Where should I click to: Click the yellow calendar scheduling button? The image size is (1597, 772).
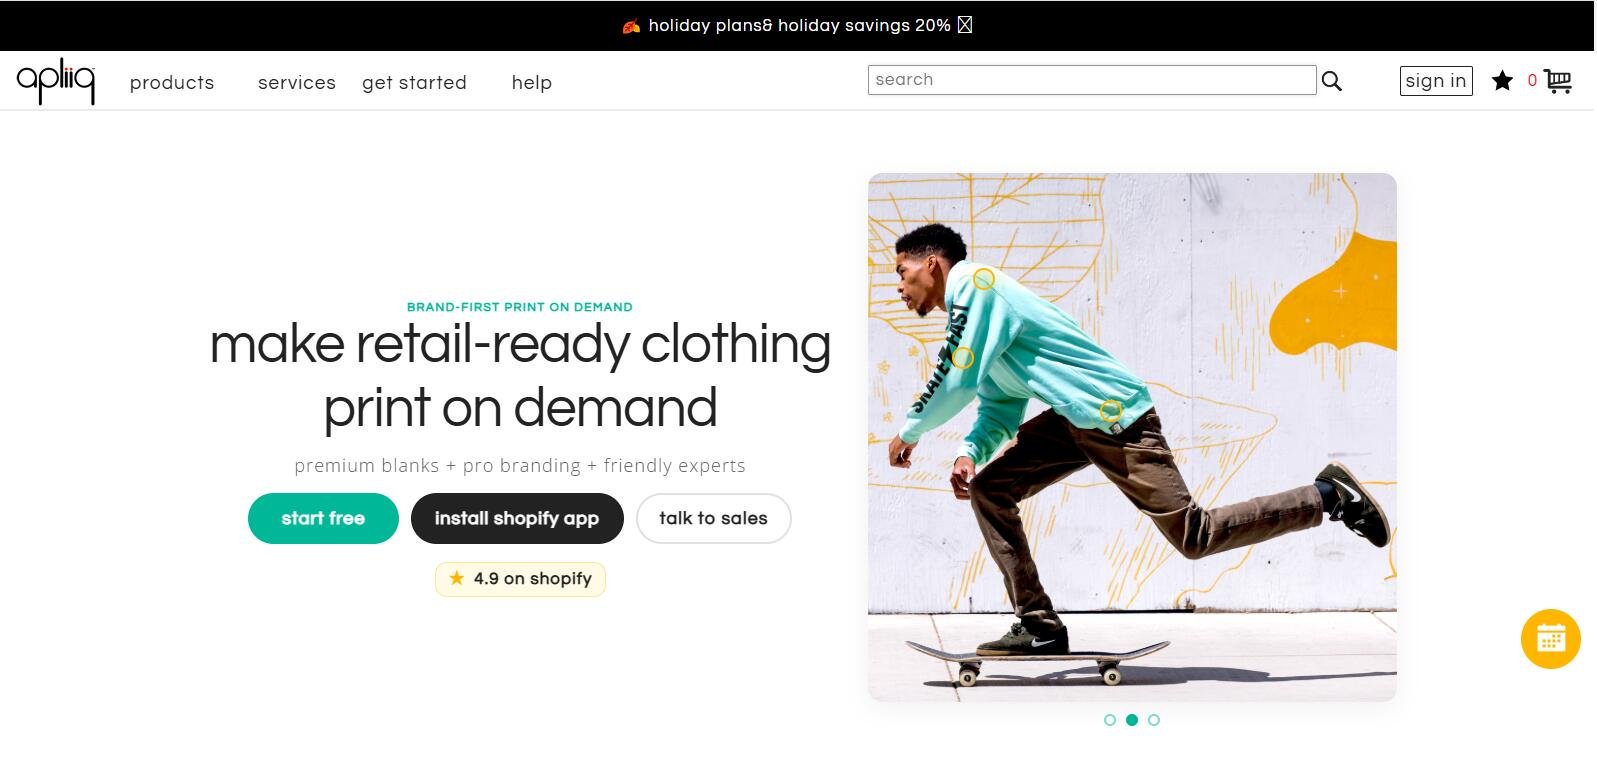tap(1550, 639)
